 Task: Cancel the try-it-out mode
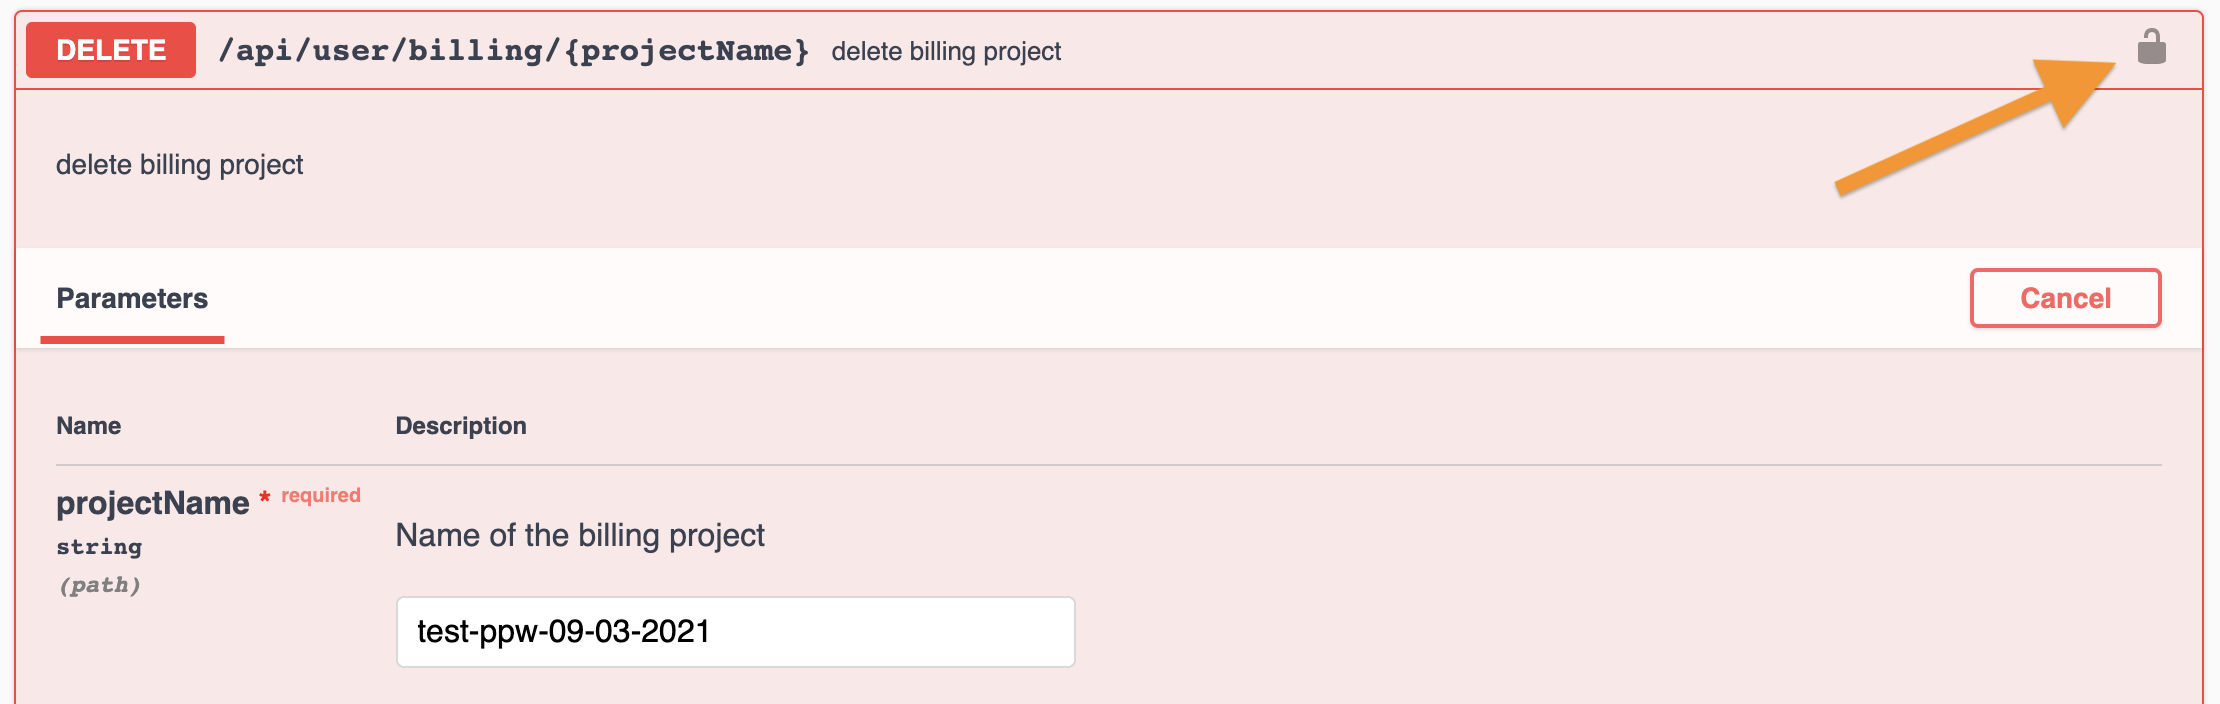pos(2065,298)
